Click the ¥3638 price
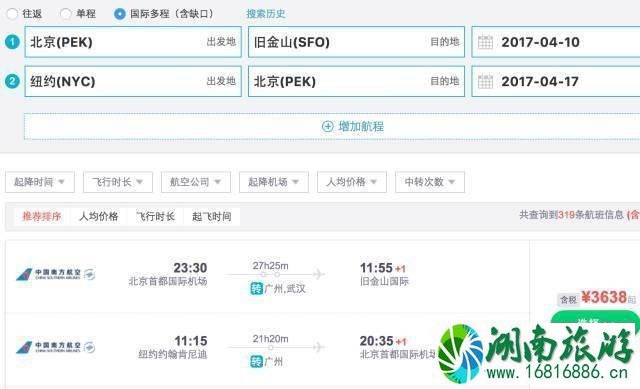Screen dimensions: 640x389 (x=604, y=297)
